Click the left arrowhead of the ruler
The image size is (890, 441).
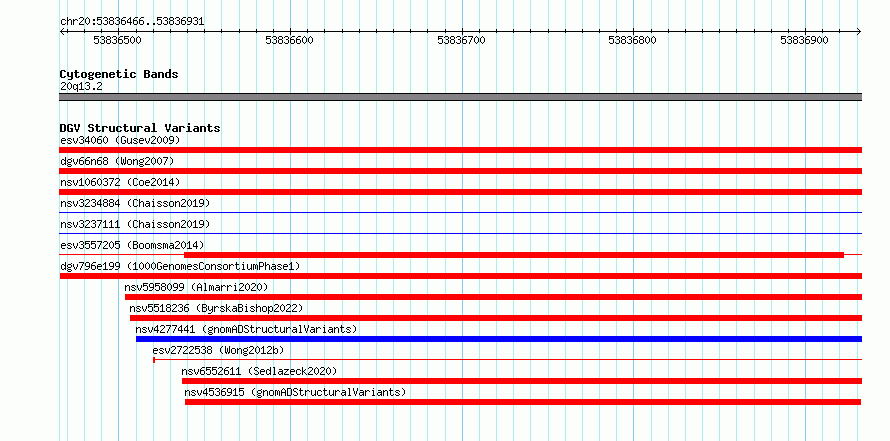click(x=62, y=31)
